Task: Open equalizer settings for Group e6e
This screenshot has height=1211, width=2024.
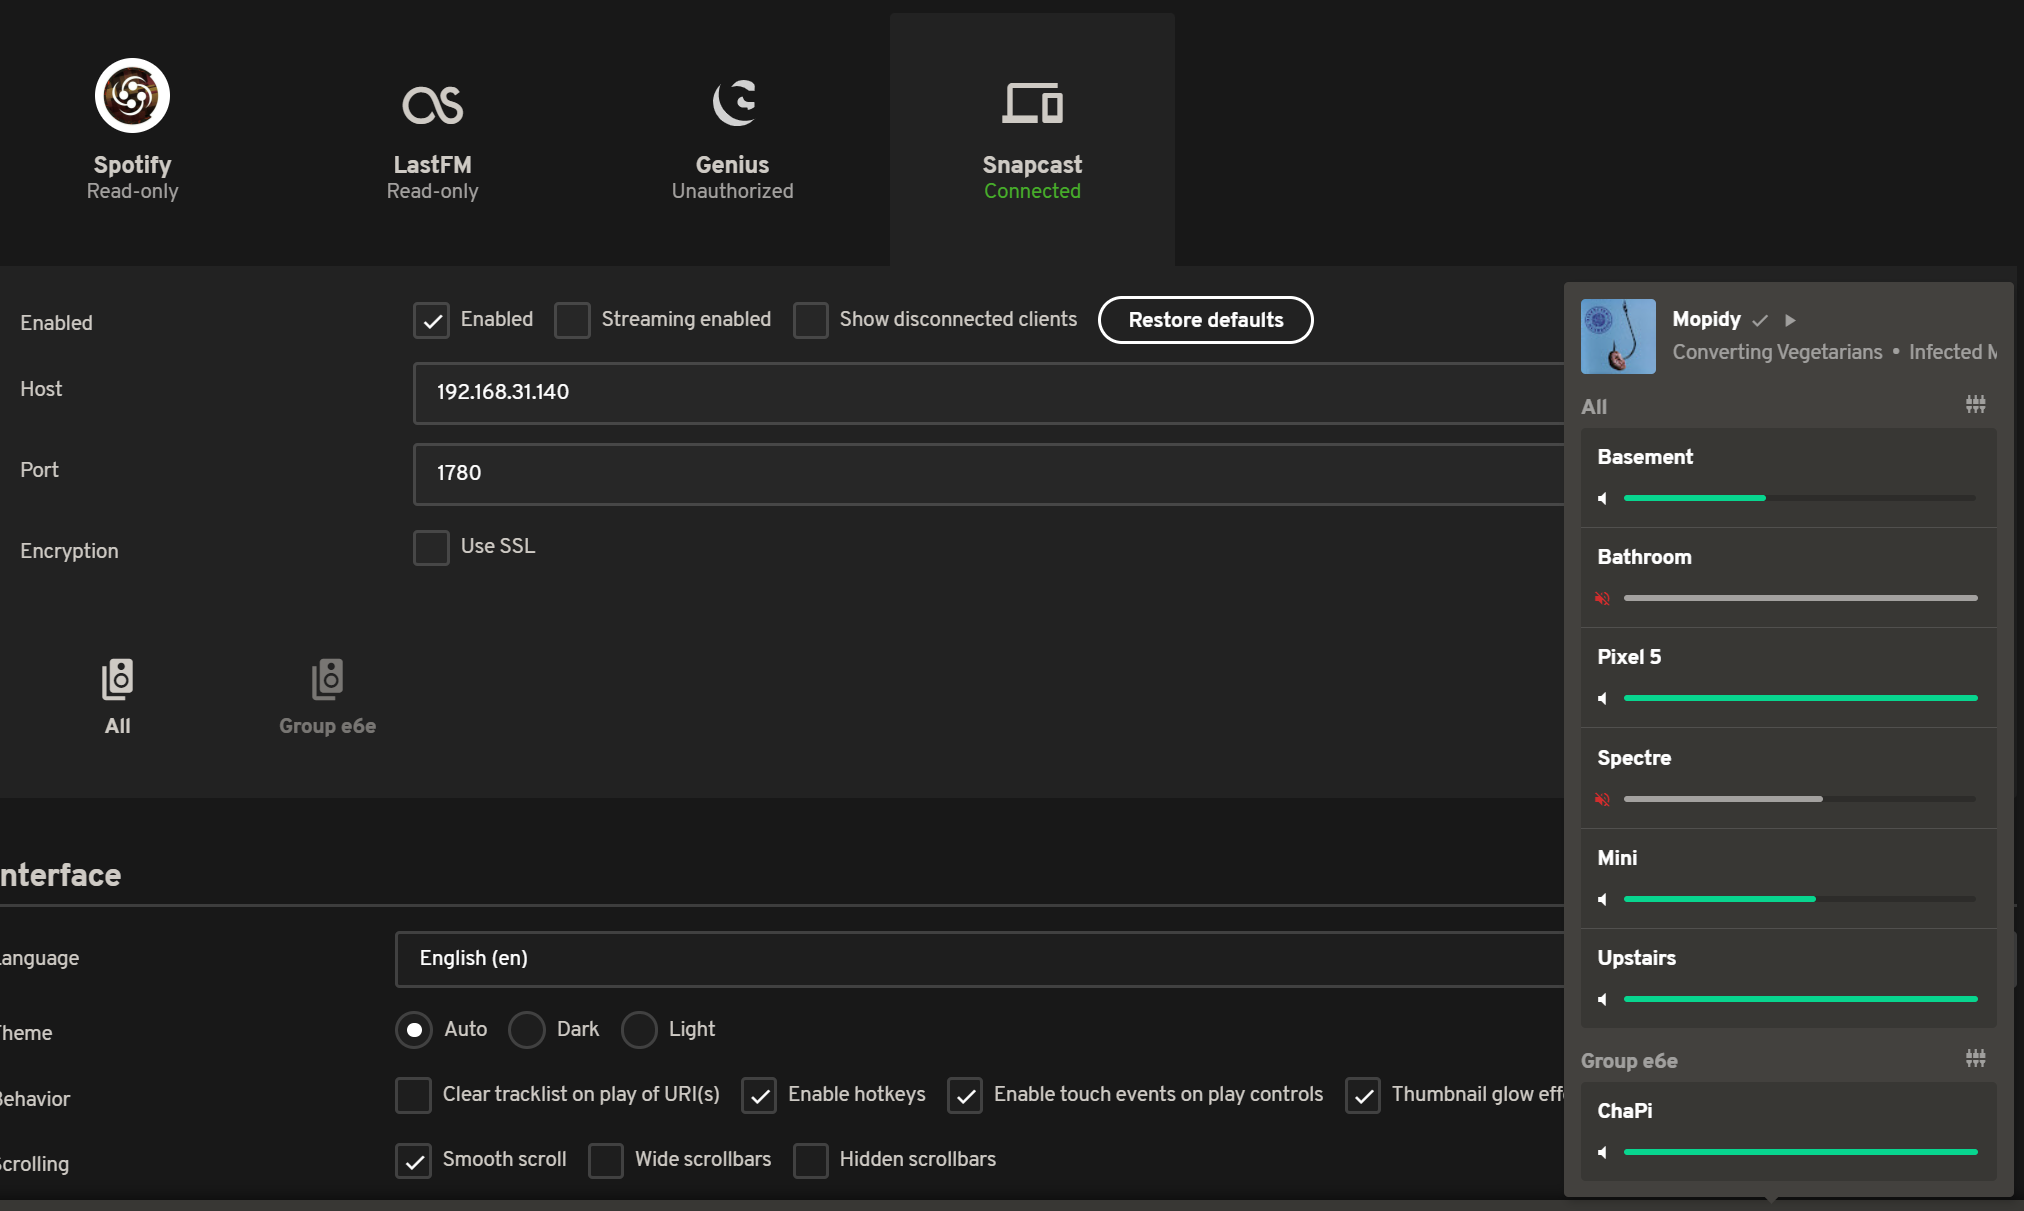Action: 1975,1058
